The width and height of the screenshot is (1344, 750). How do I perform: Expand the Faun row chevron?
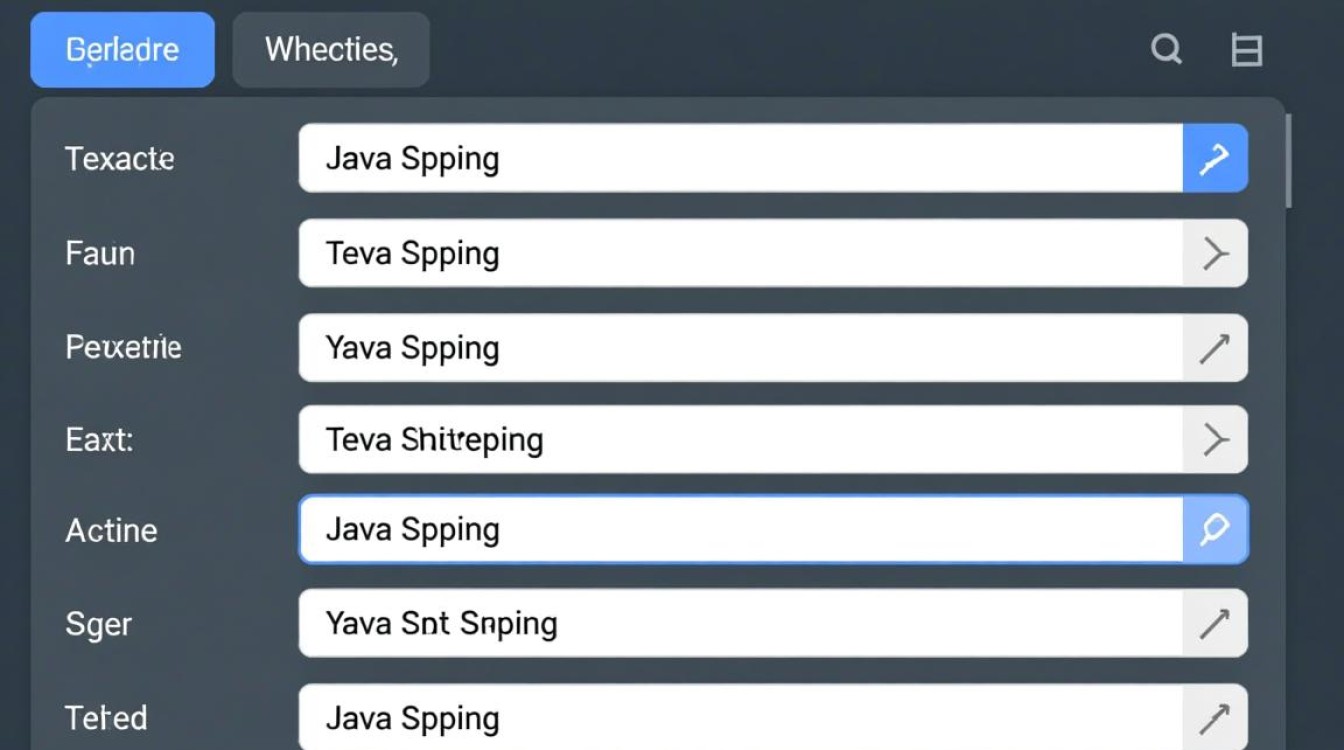[x=1215, y=254]
